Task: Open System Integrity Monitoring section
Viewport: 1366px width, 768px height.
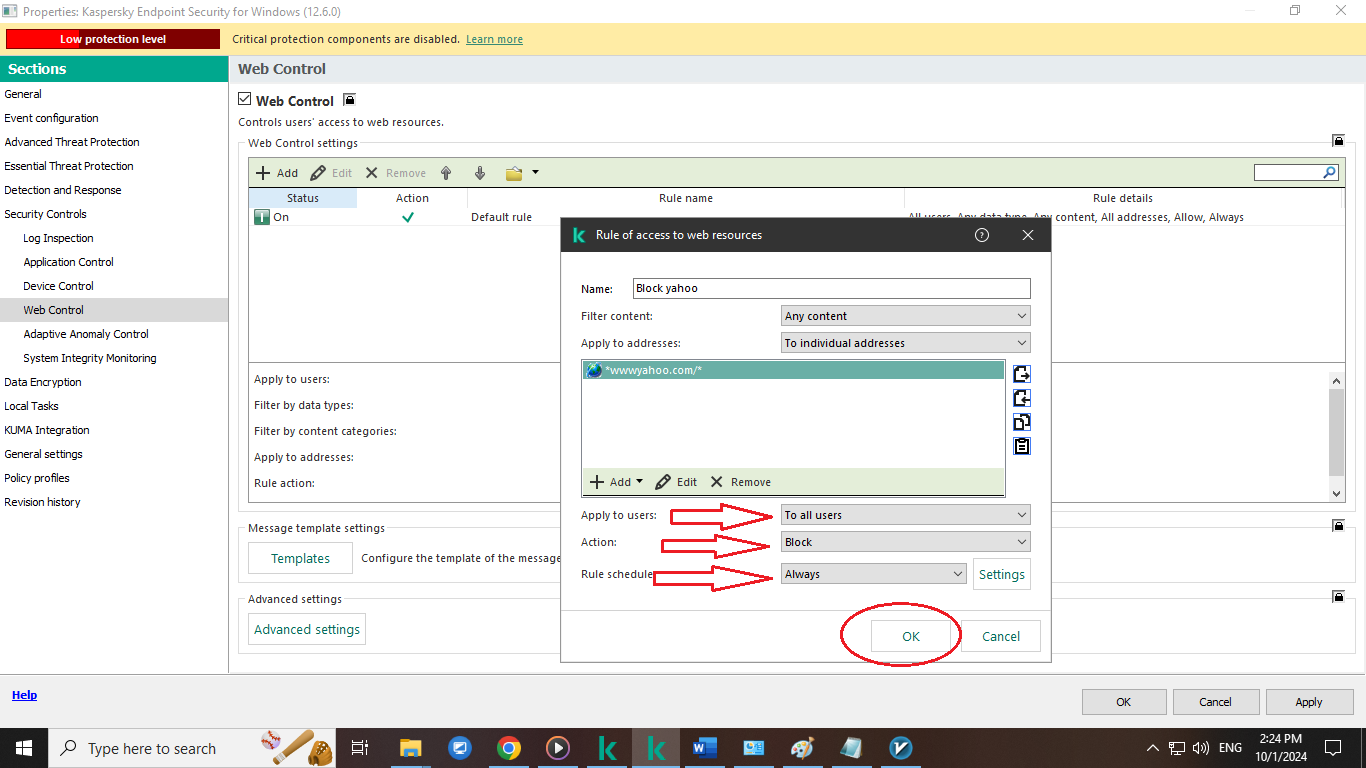Action: (x=90, y=358)
